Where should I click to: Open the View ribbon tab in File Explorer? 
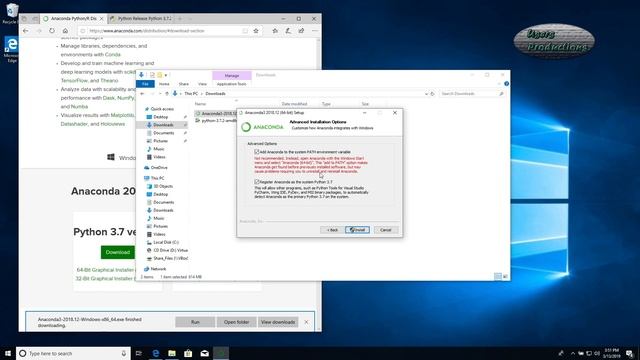(202, 84)
